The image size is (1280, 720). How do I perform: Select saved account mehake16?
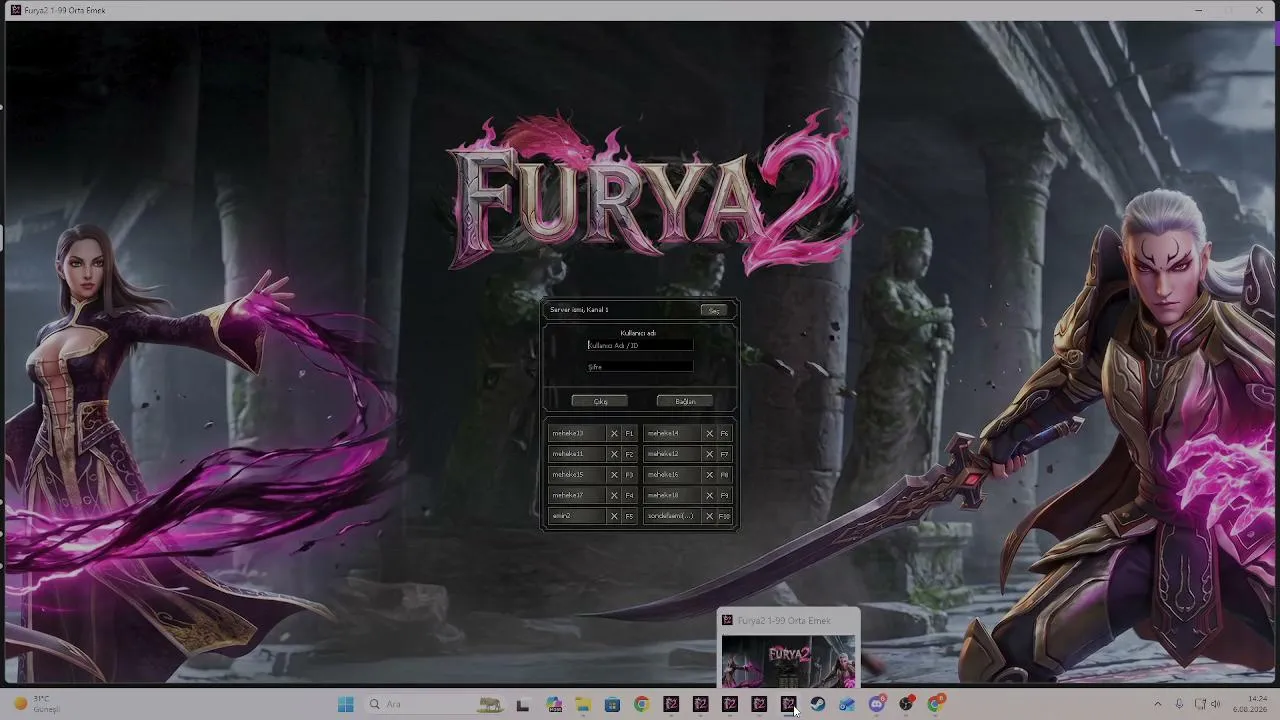[672, 475]
